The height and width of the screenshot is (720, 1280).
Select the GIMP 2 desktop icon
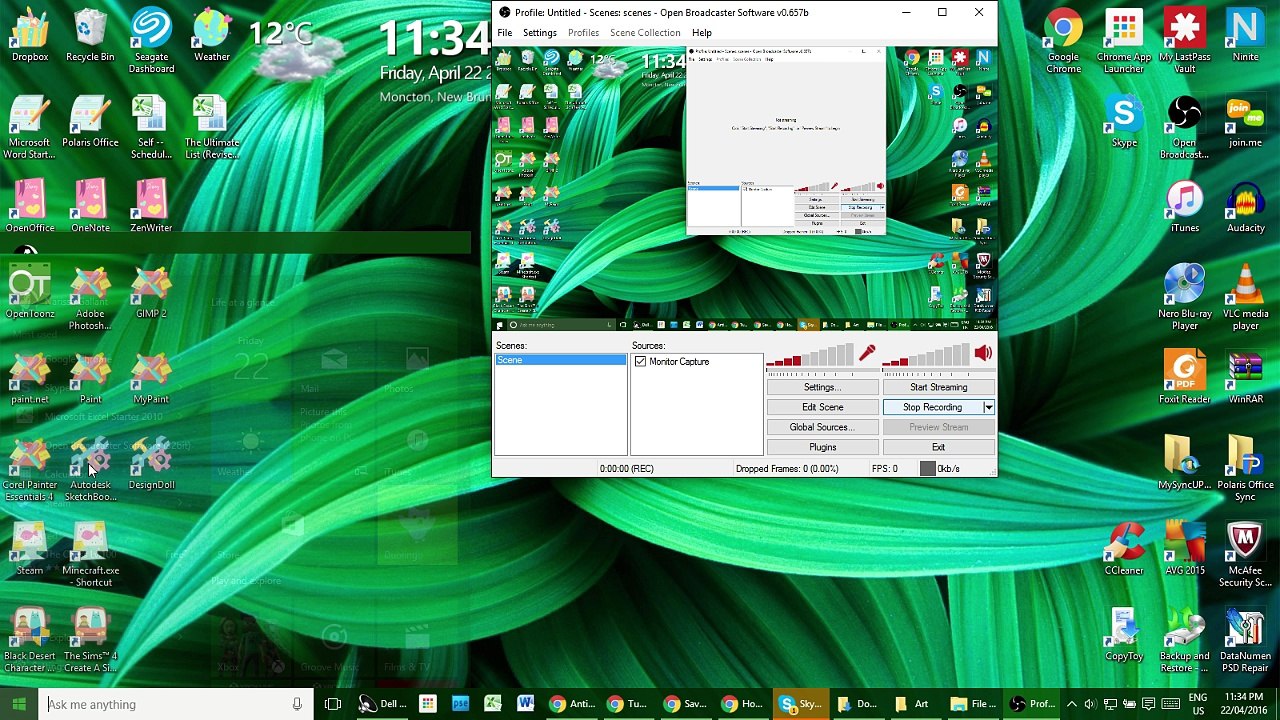pos(151,292)
